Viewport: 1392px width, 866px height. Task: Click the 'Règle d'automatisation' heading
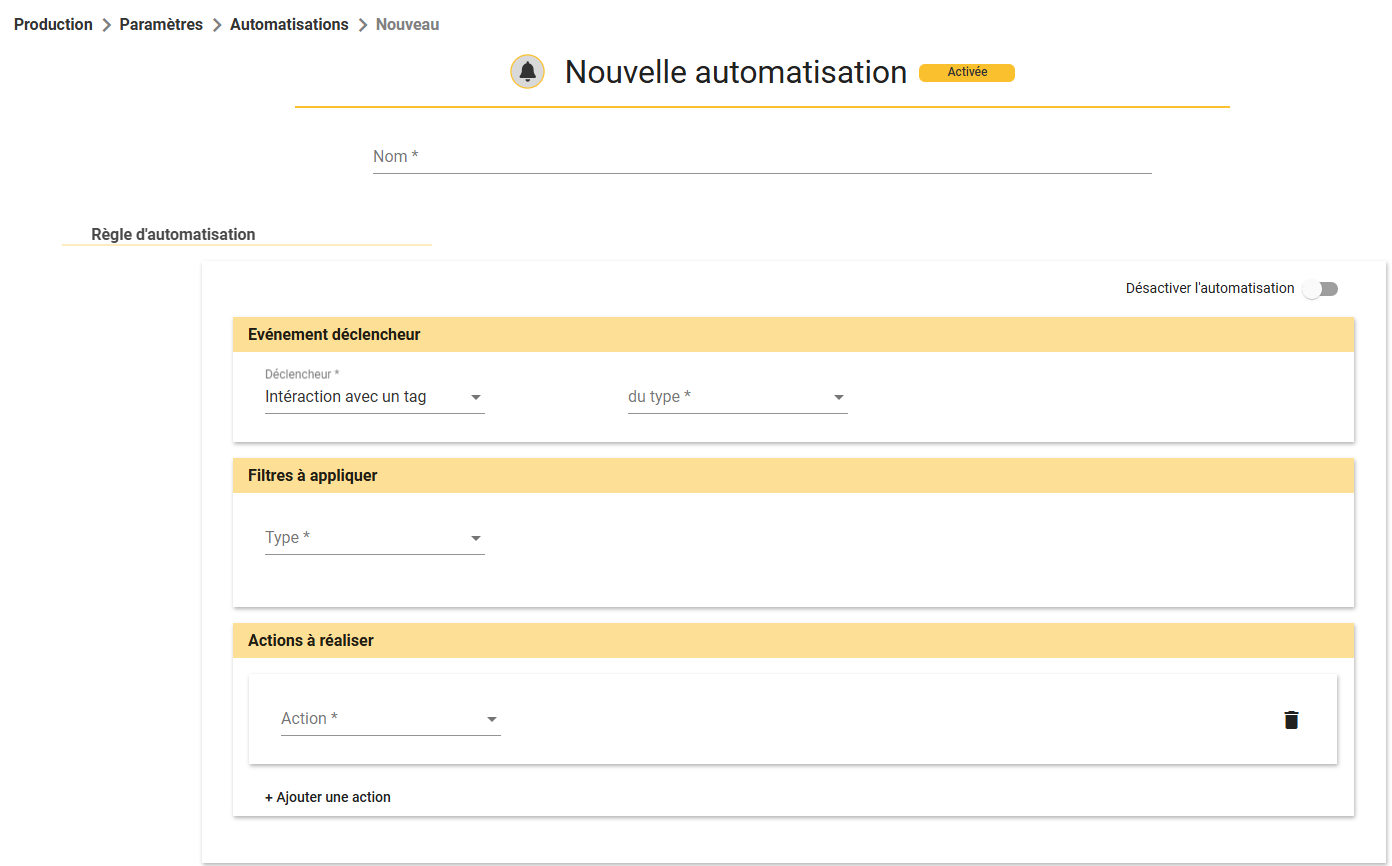tap(173, 234)
